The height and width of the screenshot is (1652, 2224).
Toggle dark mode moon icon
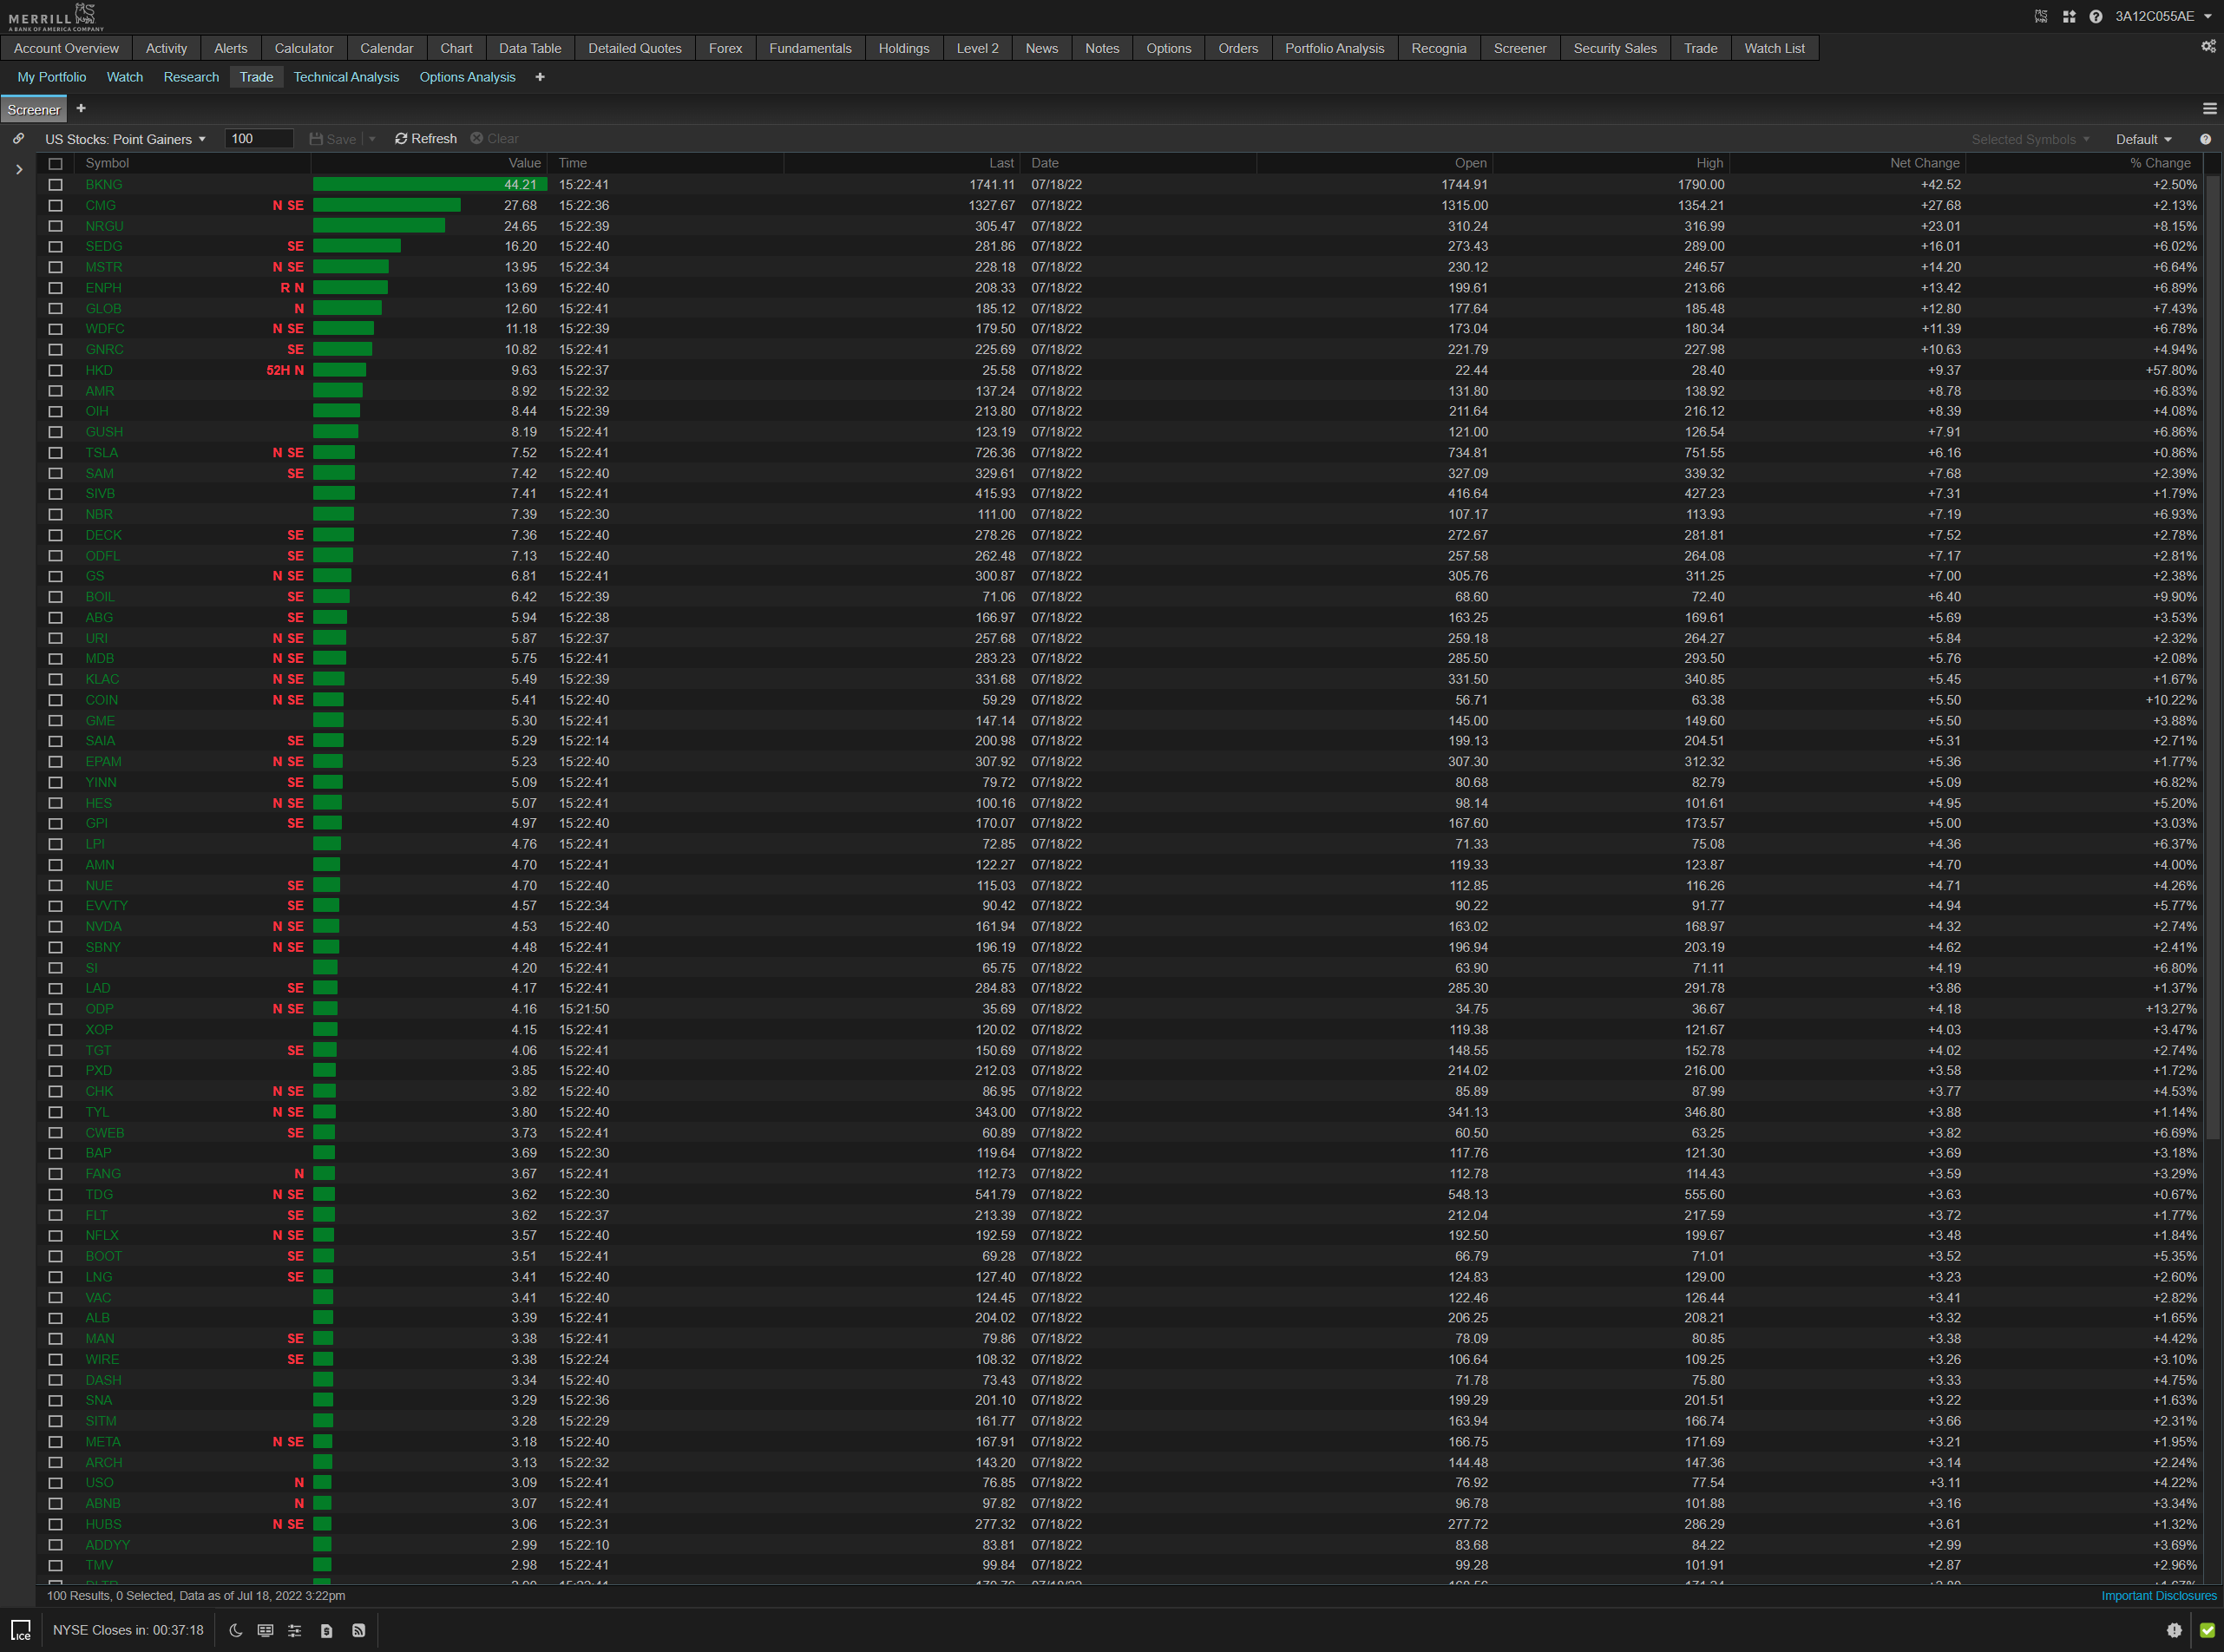click(x=236, y=1630)
